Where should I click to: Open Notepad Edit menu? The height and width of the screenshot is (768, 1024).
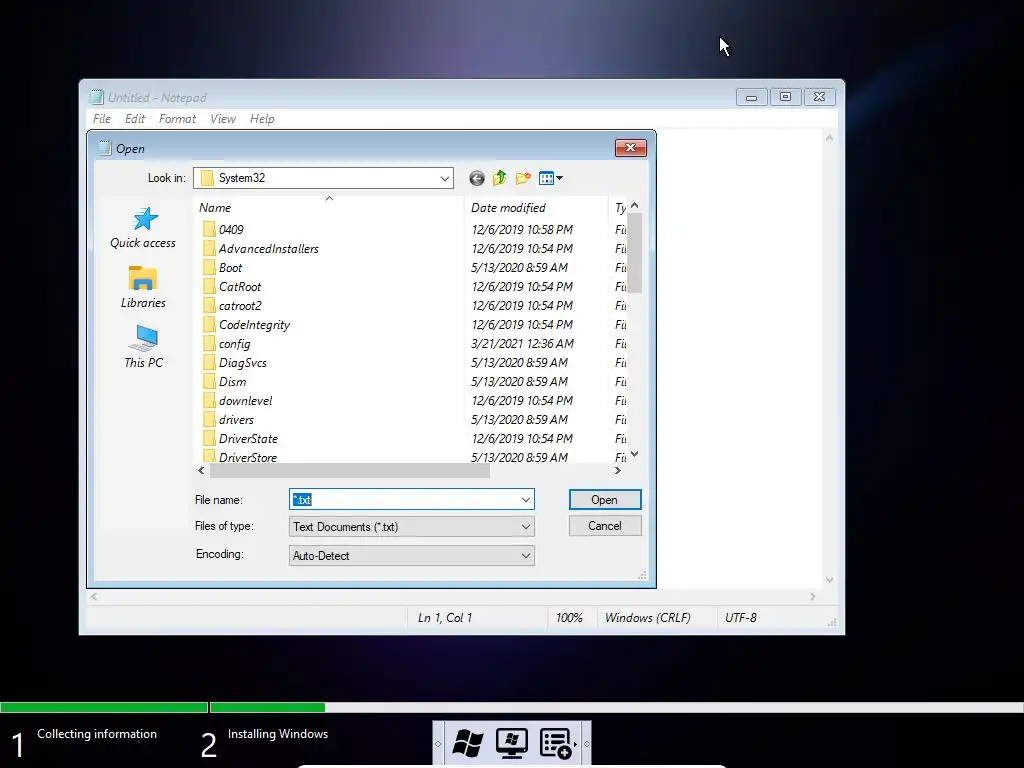click(x=135, y=119)
